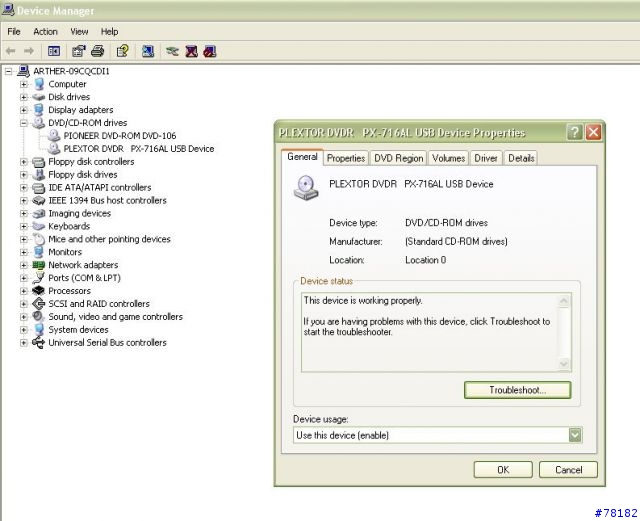
Task: Click the Display adapters category icon
Action: point(39,110)
